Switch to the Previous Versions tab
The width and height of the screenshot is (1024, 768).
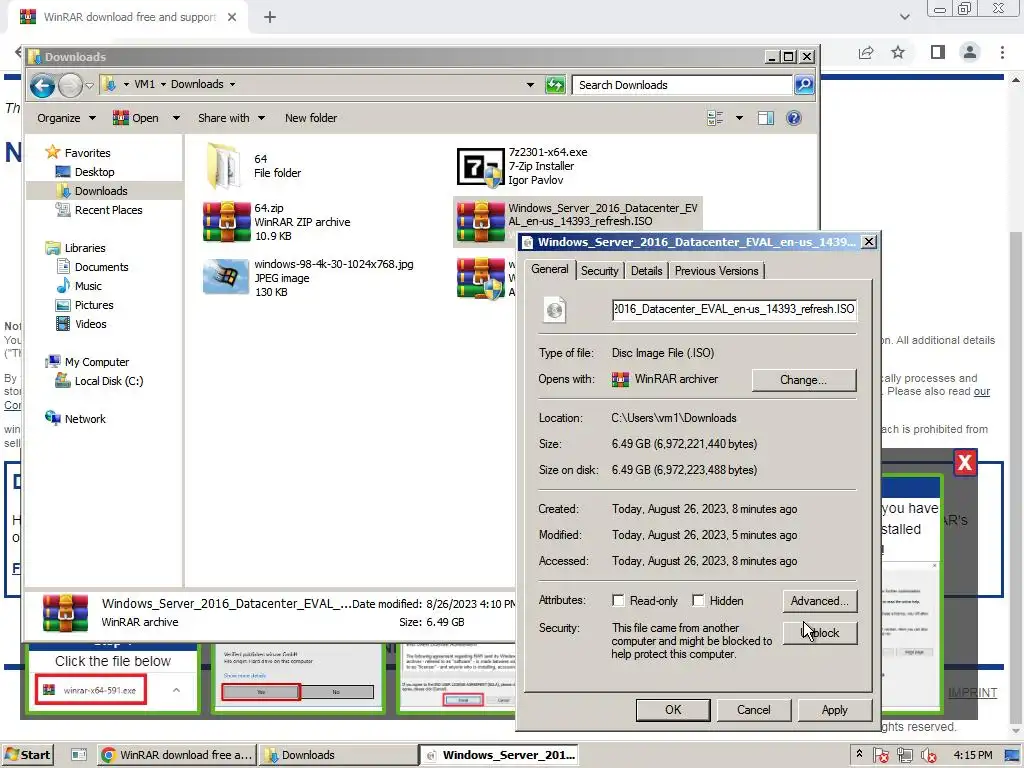[716, 271]
